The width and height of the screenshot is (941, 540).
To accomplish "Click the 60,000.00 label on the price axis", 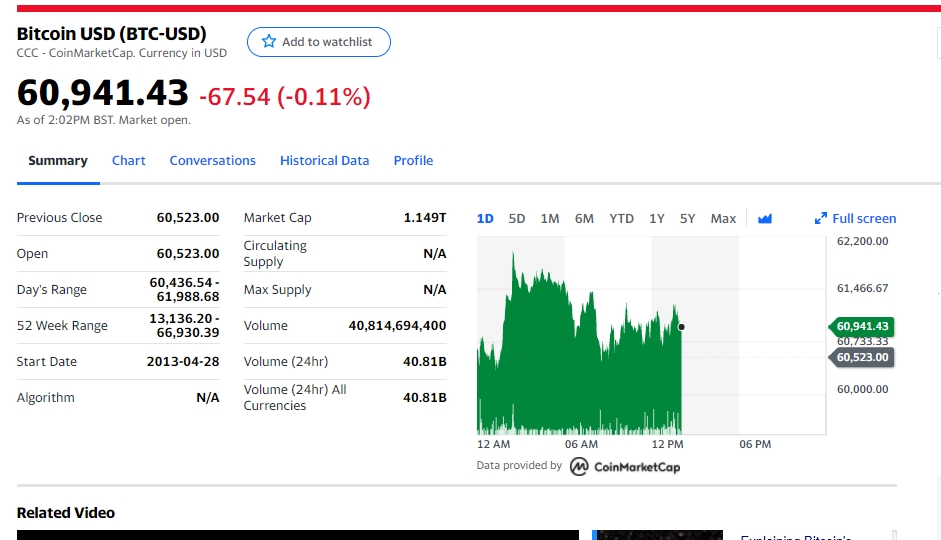I will 862,389.
